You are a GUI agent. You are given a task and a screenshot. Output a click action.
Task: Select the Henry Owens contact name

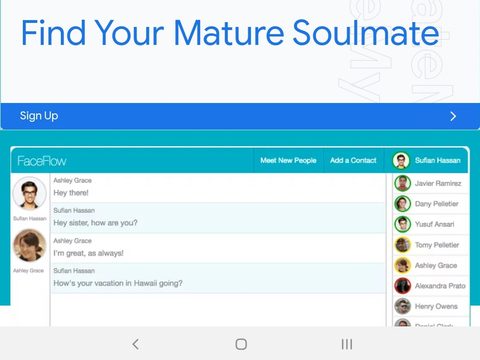(436, 306)
